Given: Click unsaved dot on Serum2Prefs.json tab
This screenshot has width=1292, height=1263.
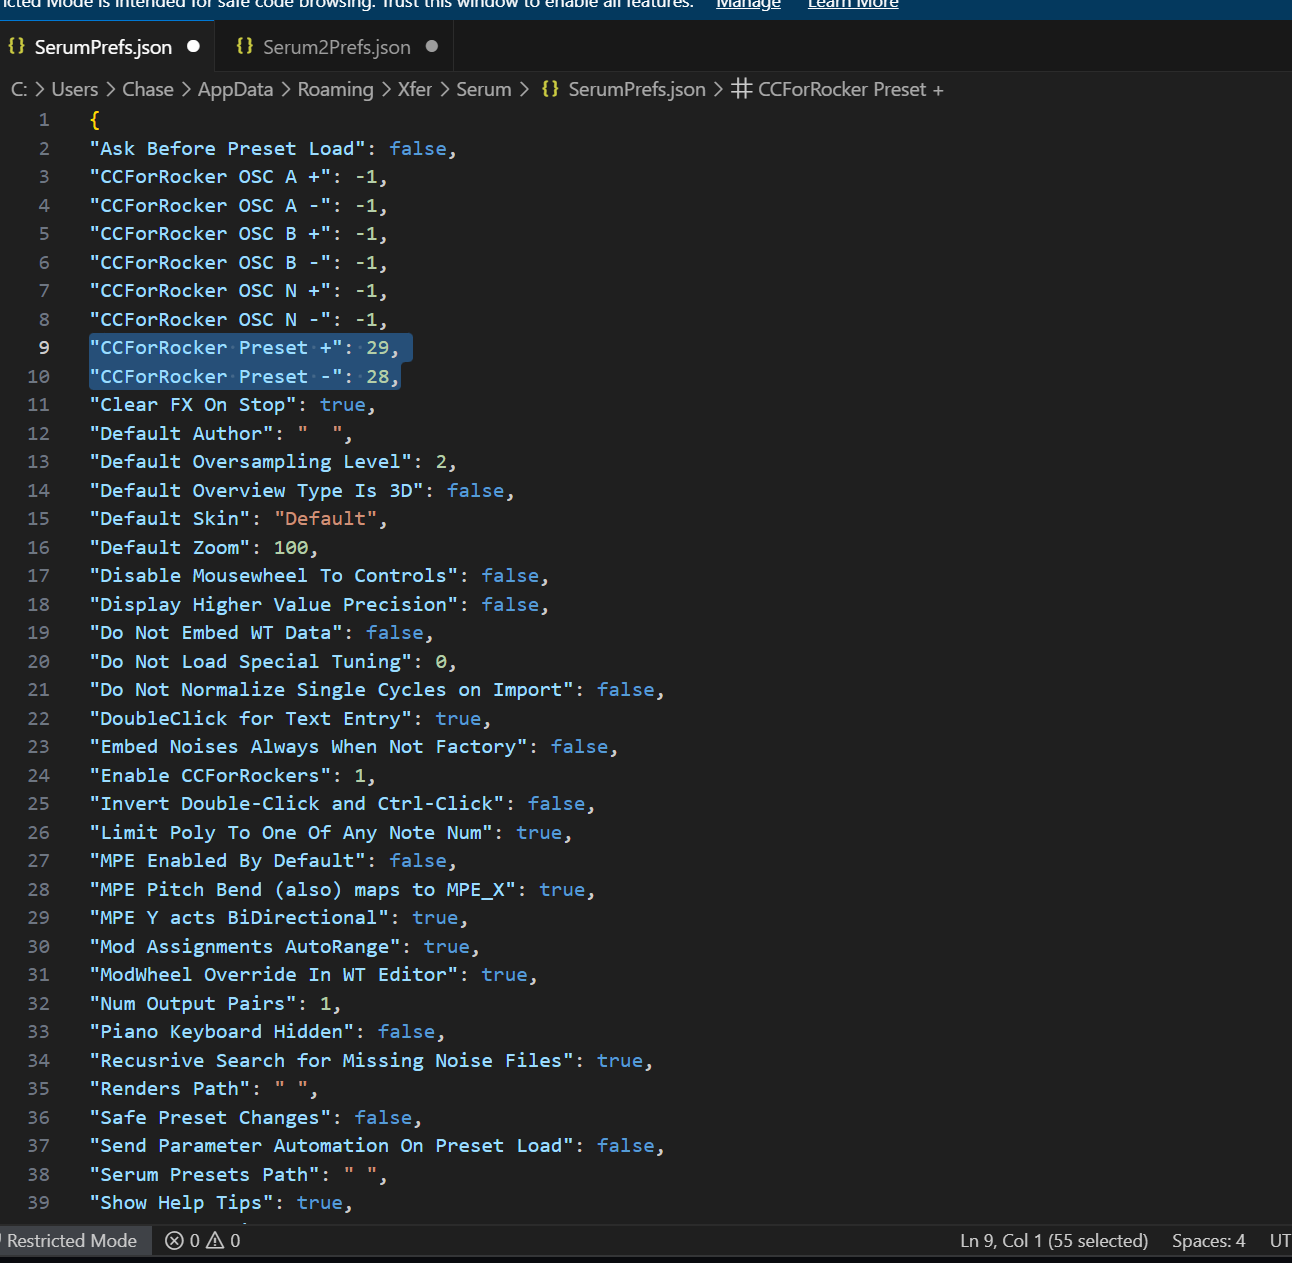Looking at the screenshot, I should coord(432,46).
